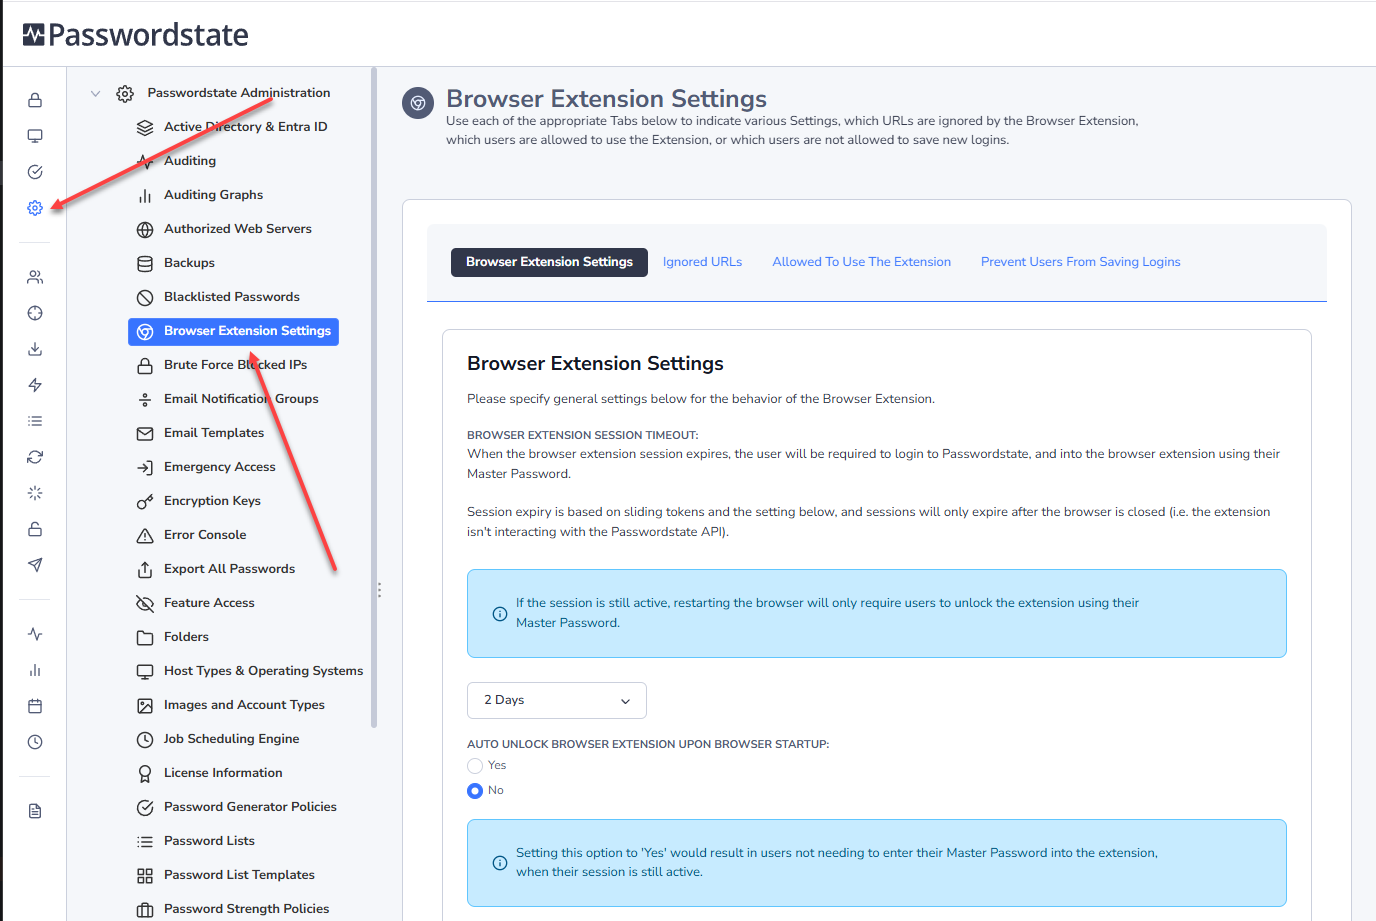This screenshot has height=921, width=1376.
Task: Select the open padlock icon in the left rail
Action: pyautogui.click(x=35, y=529)
